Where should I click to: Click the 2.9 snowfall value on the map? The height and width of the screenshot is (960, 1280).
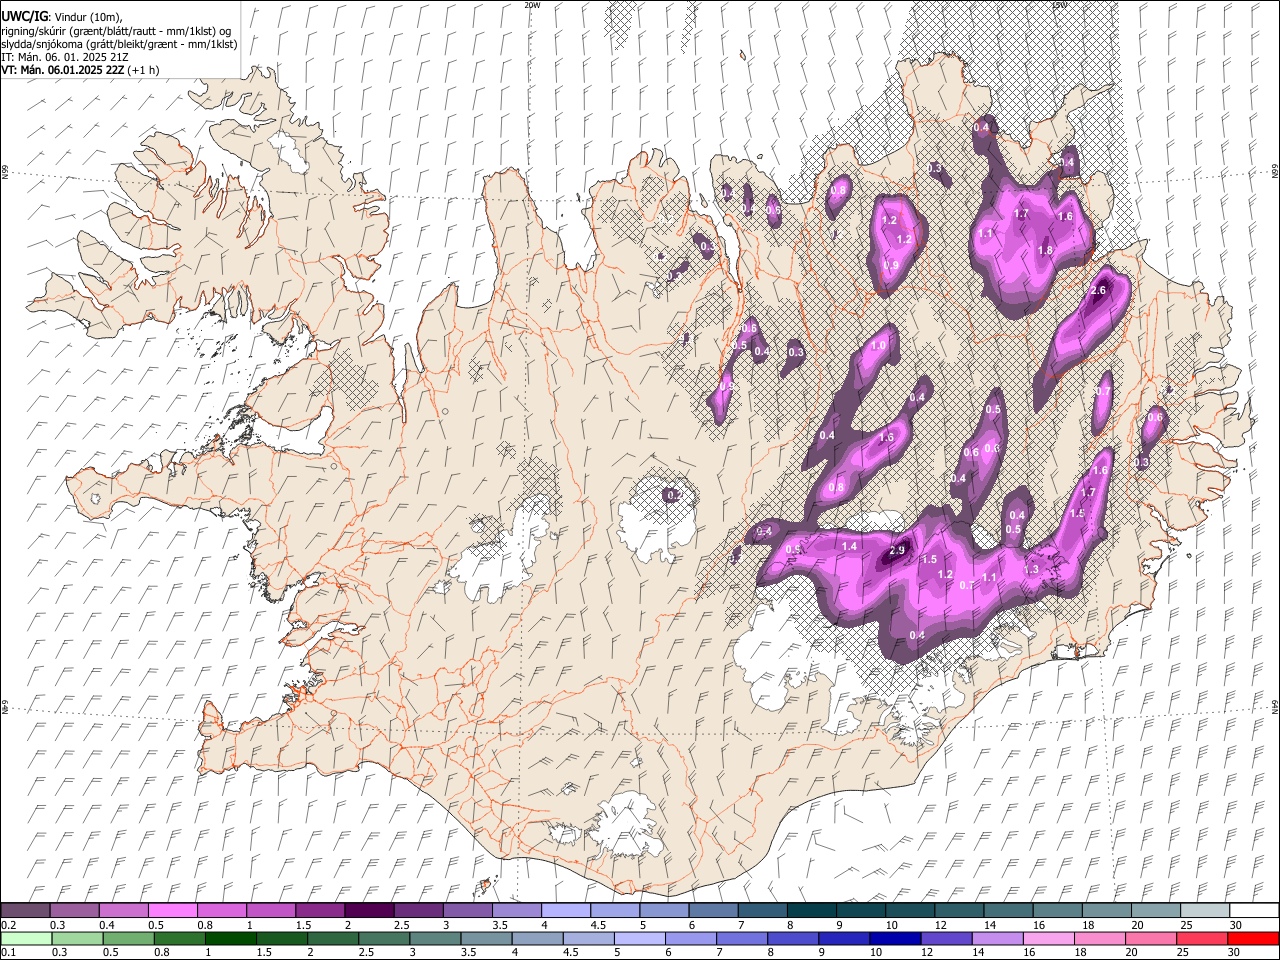click(x=897, y=550)
